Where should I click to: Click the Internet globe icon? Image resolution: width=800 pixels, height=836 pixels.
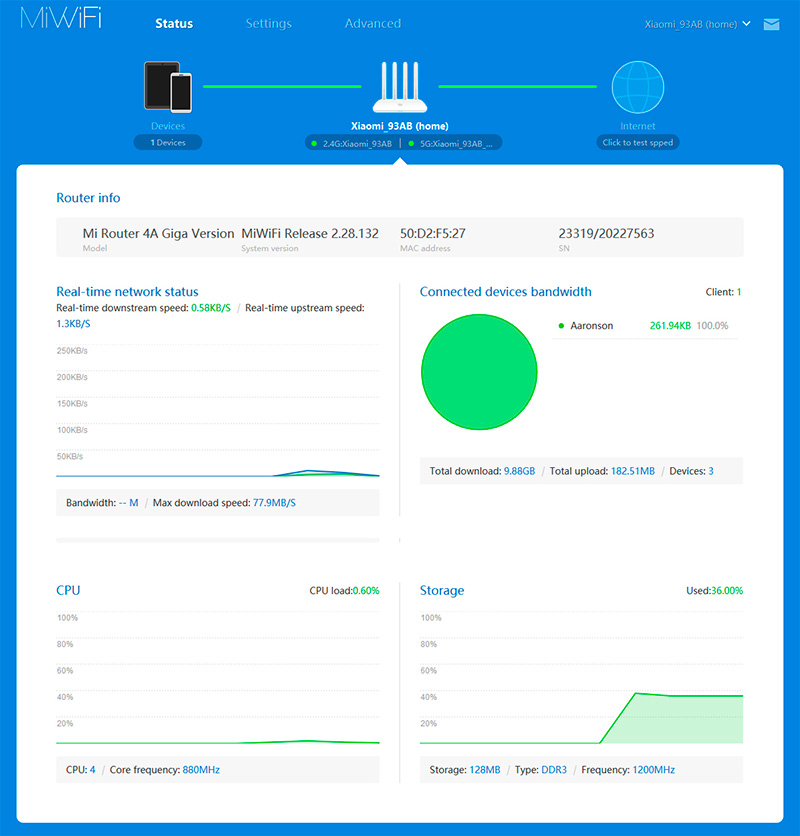[x=637, y=87]
